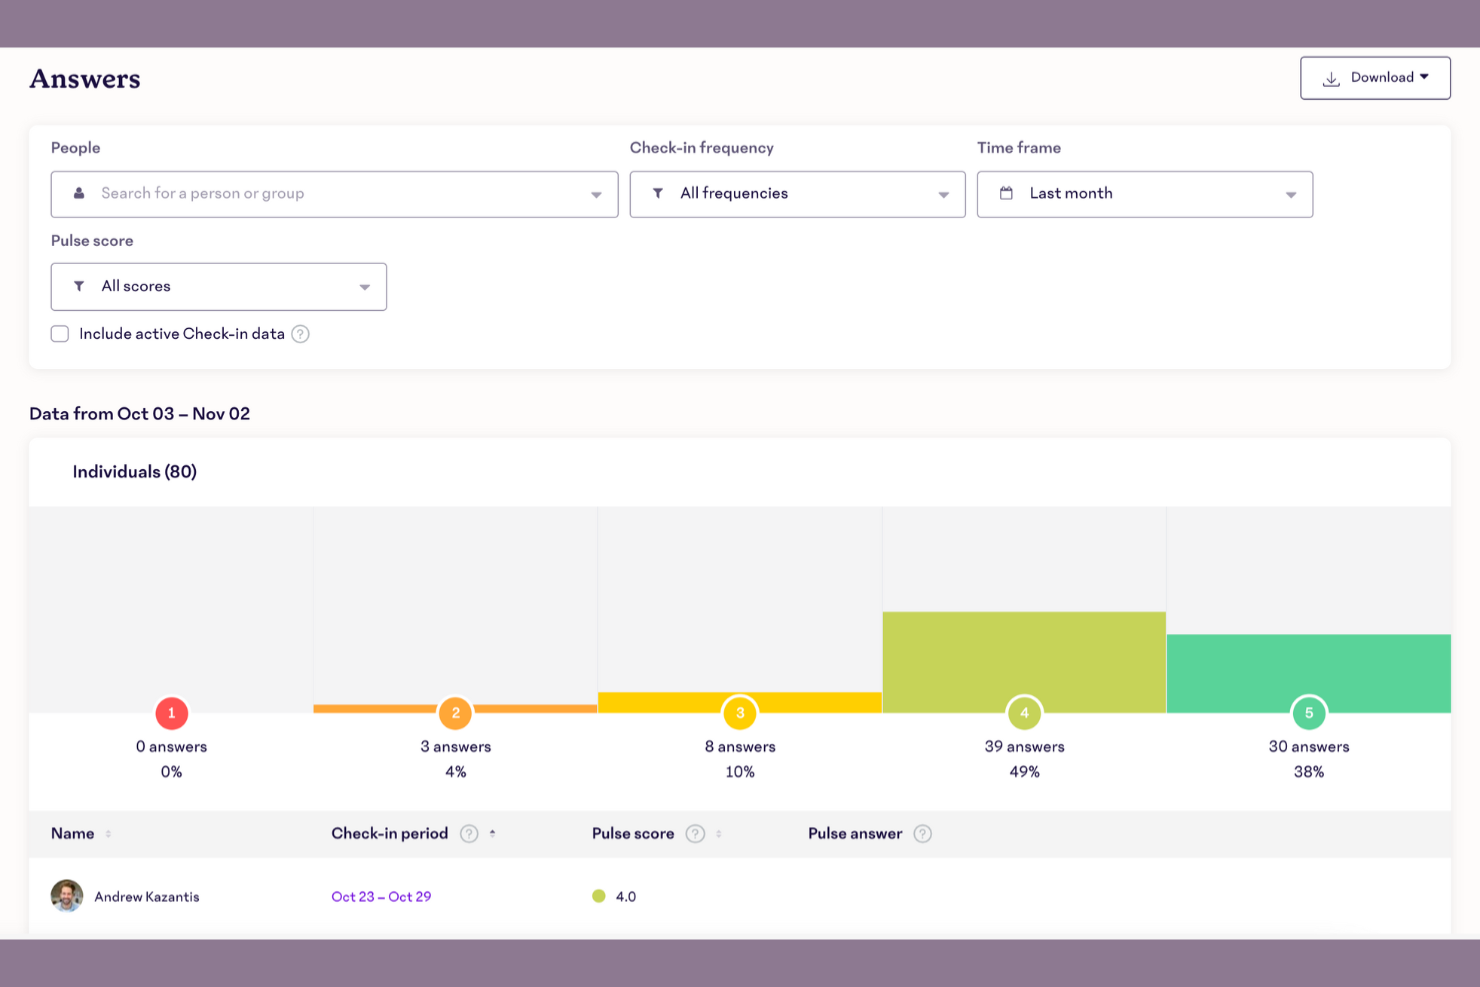Click the help icon next to Pulse answer header
The height and width of the screenshot is (987, 1480).
pos(923,833)
